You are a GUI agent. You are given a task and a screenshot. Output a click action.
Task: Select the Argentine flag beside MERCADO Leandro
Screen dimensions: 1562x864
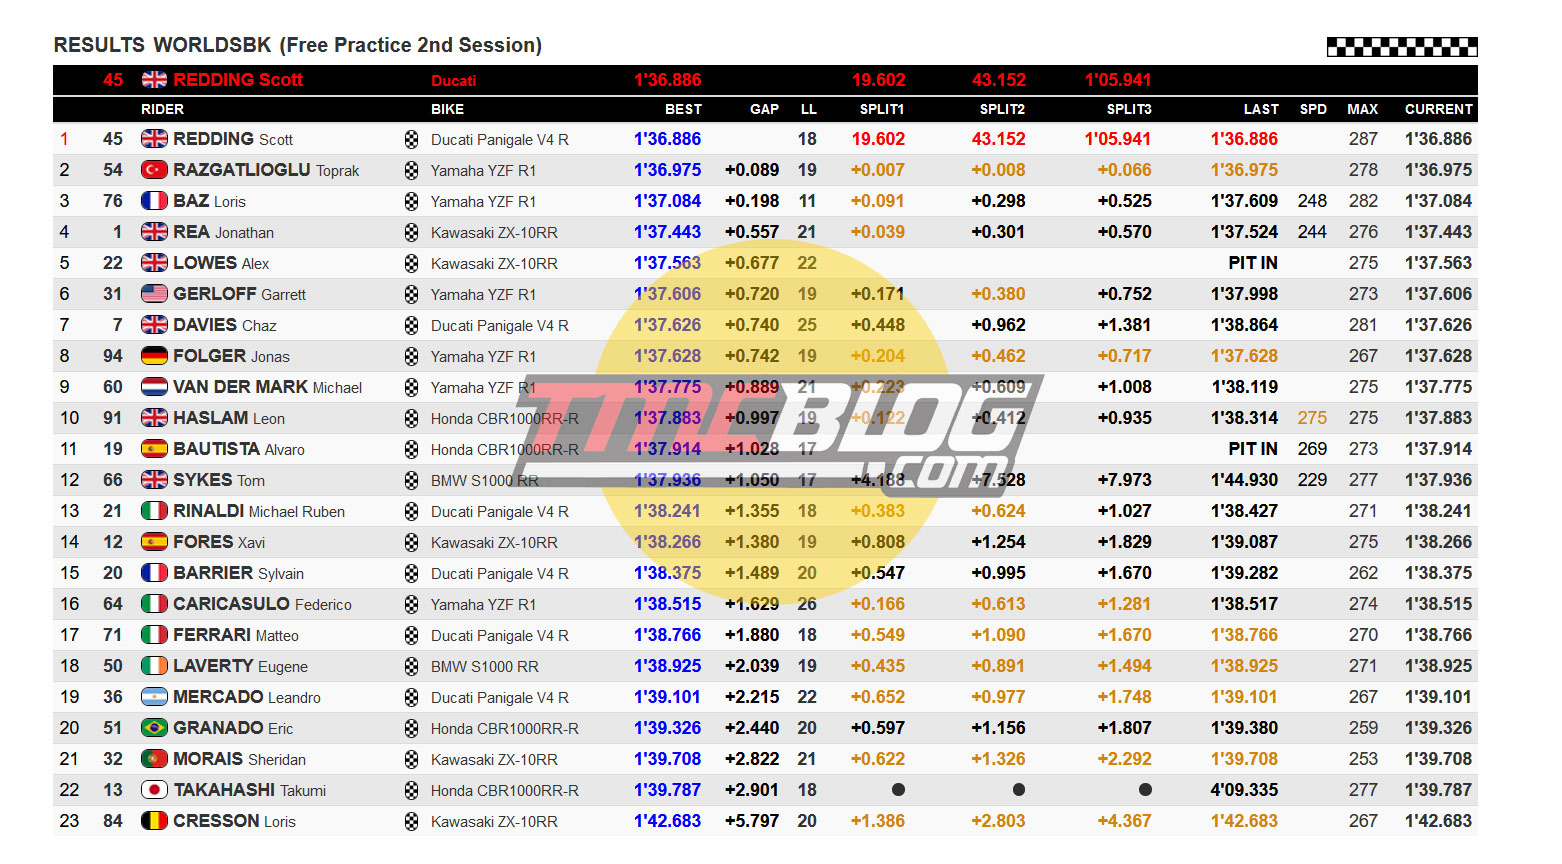tap(154, 697)
